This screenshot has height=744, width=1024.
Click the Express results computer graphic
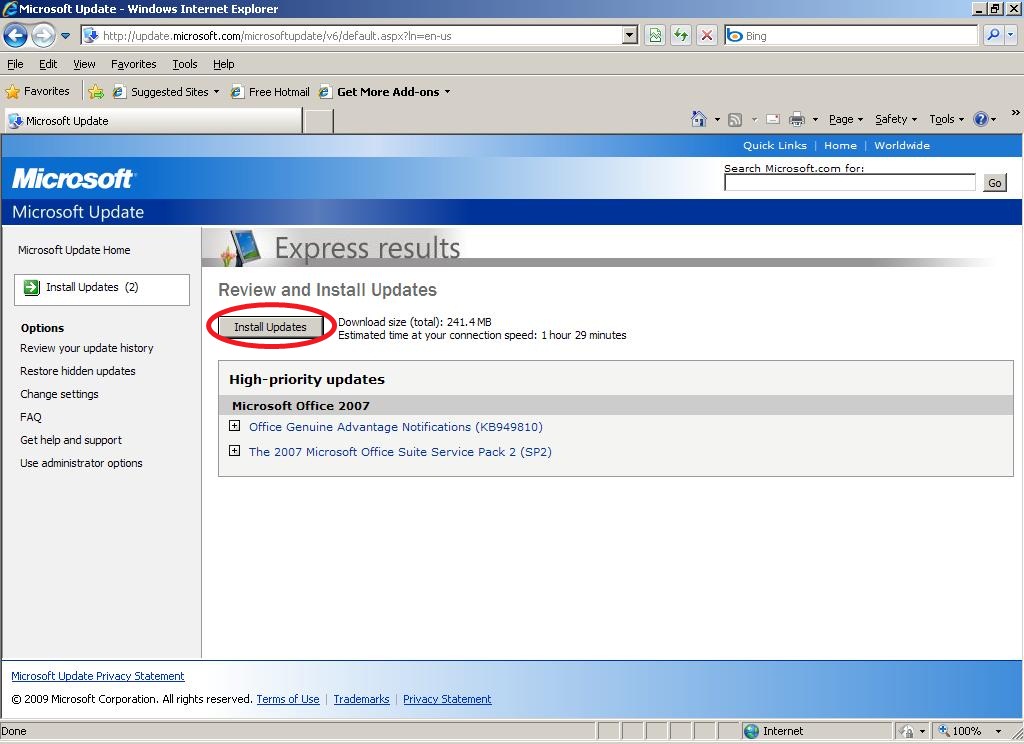click(x=241, y=248)
